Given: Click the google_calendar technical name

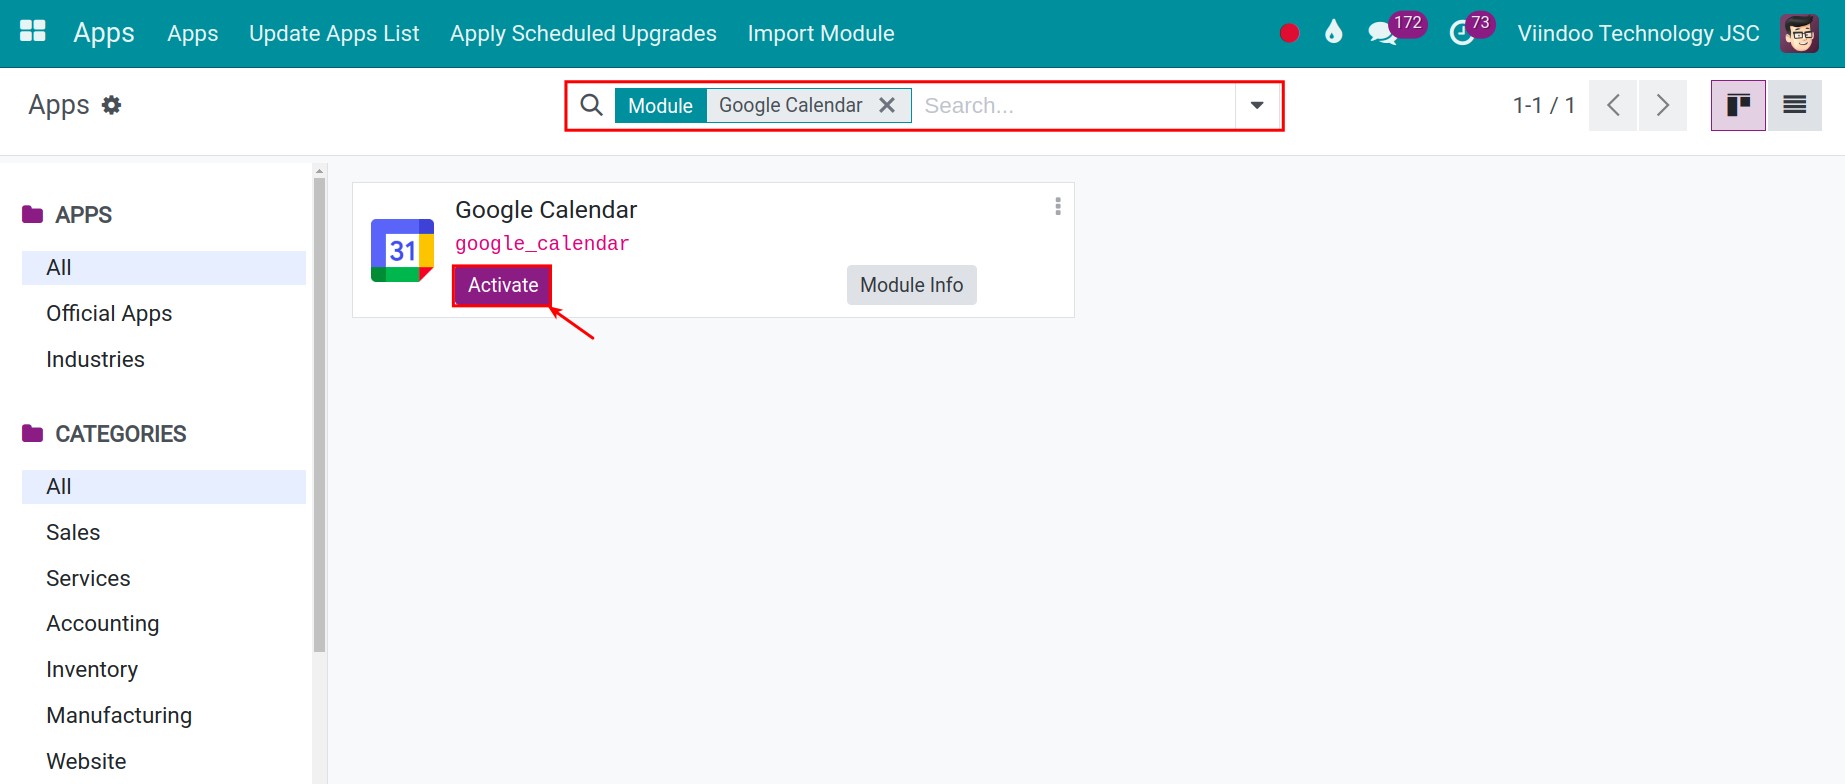Looking at the screenshot, I should pyautogui.click(x=542, y=243).
